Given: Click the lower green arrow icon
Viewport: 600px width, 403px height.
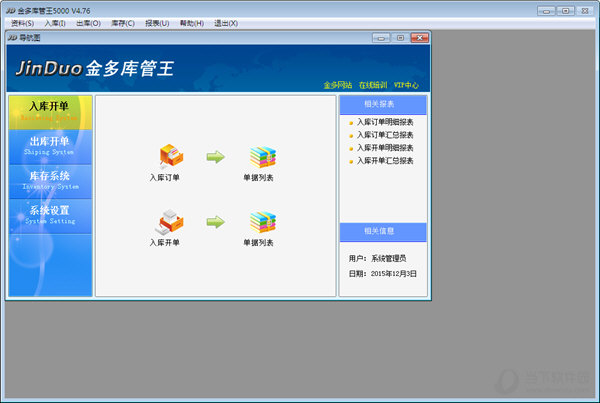Looking at the screenshot, I should click(215, 221).
